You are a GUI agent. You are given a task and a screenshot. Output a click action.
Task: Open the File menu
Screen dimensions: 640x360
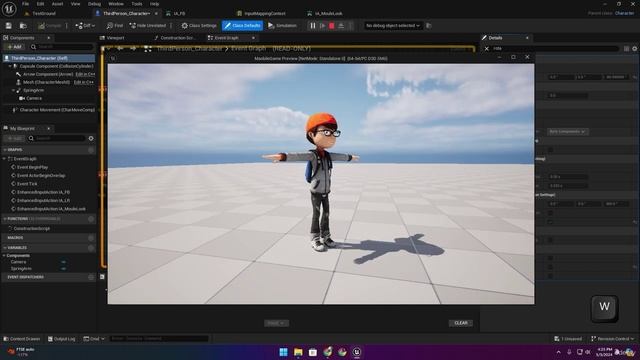tap(25, 4)
